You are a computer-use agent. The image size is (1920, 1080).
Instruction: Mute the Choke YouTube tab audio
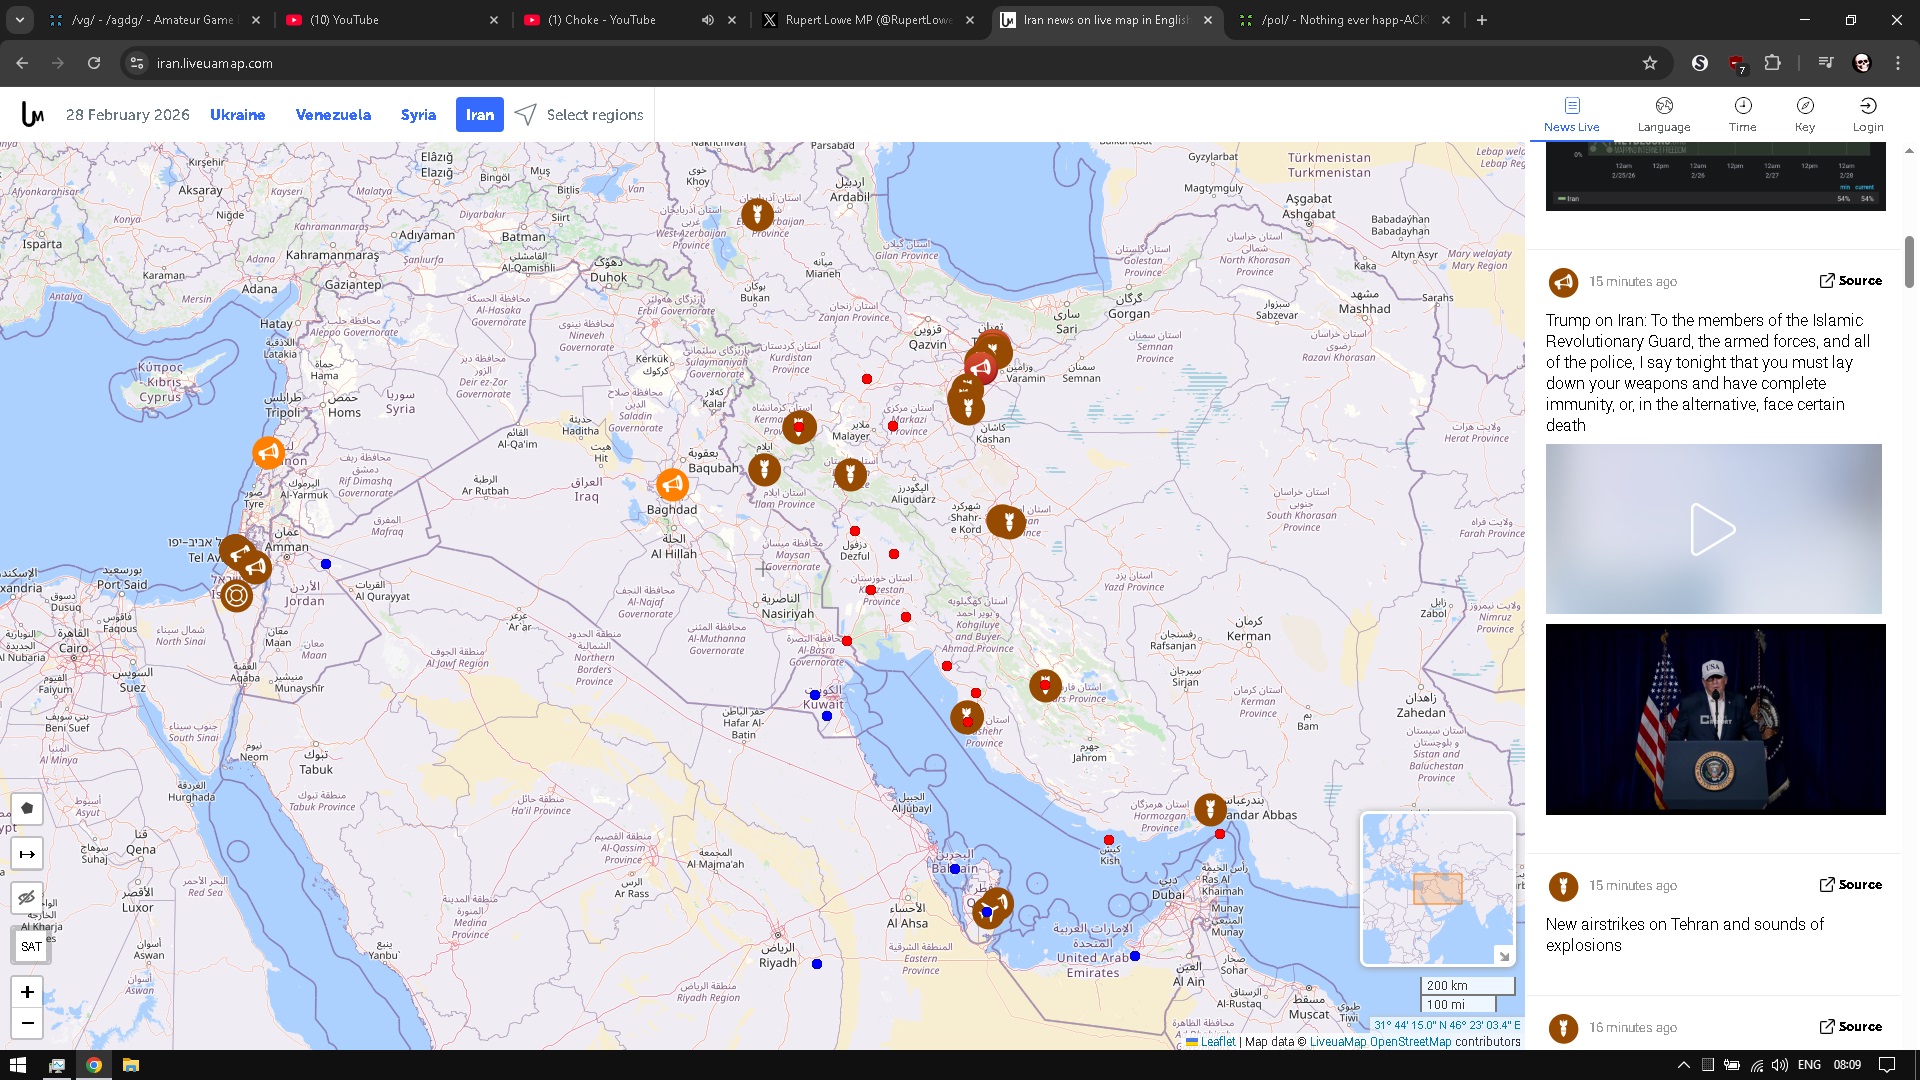(x=708, y=20)
